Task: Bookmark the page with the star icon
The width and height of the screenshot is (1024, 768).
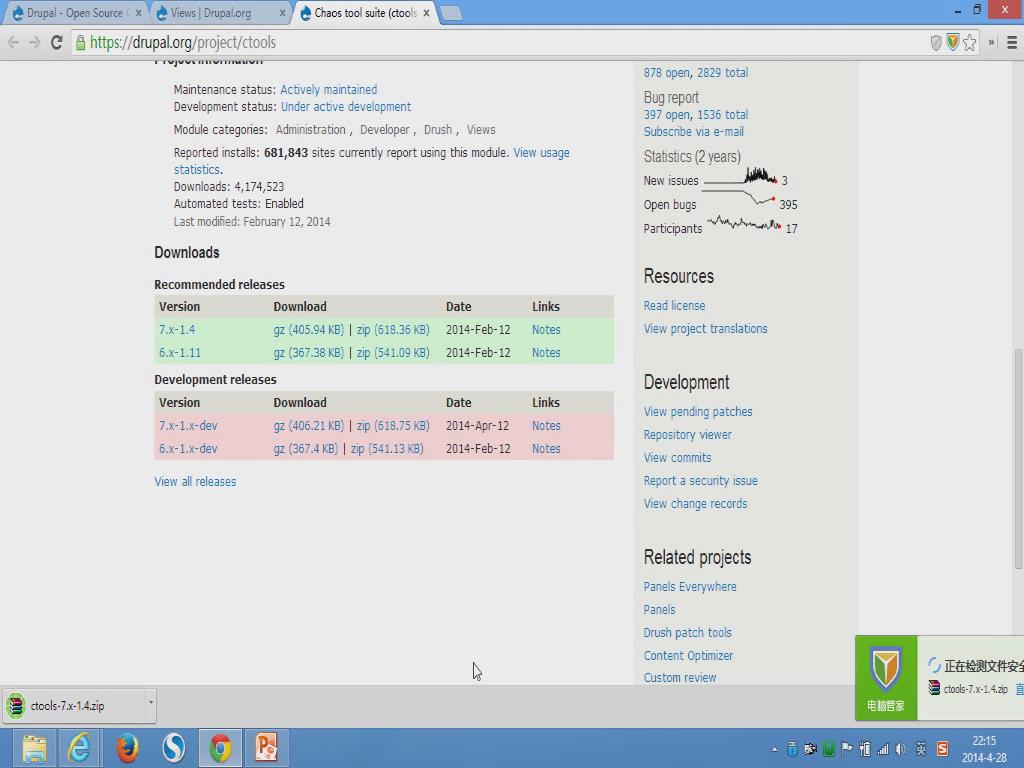Action: pyautogui.click(x=970, y=42)
